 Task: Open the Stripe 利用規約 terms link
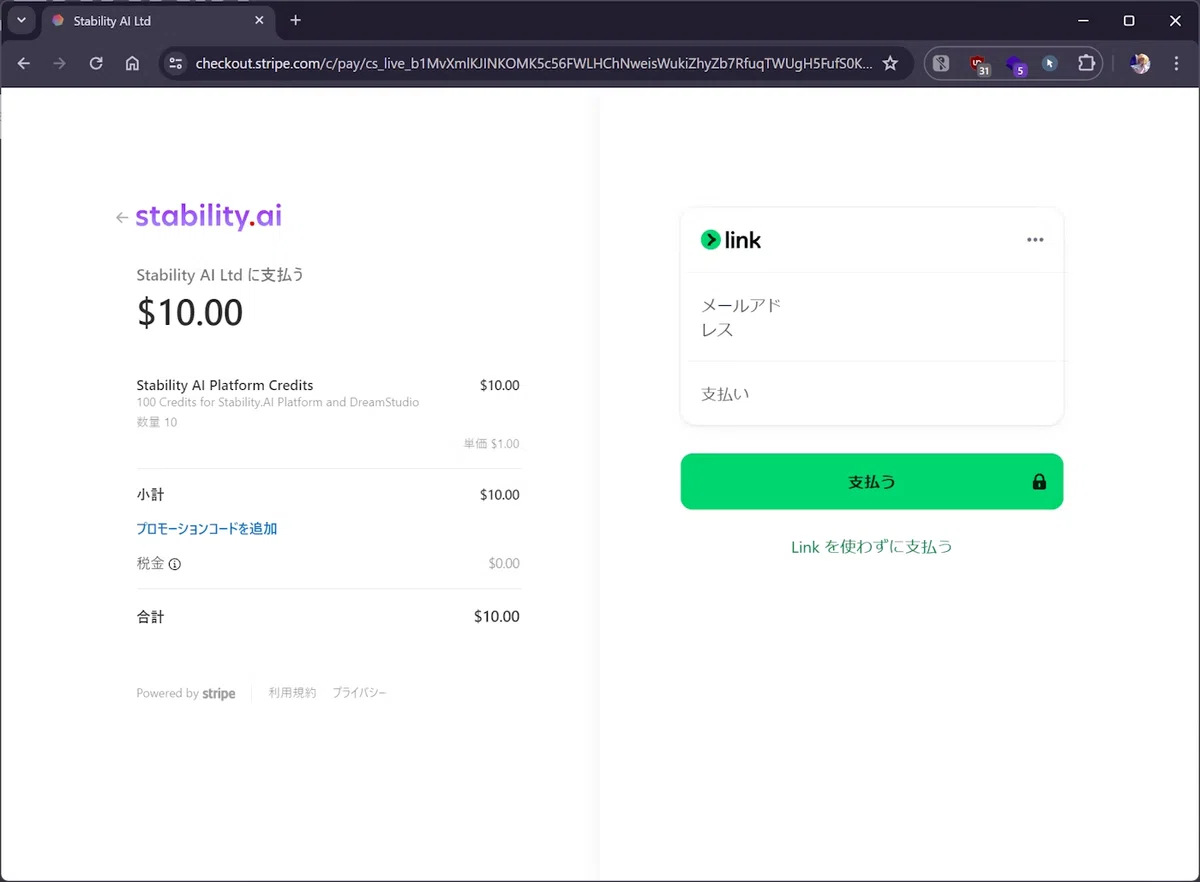(292, 693)
